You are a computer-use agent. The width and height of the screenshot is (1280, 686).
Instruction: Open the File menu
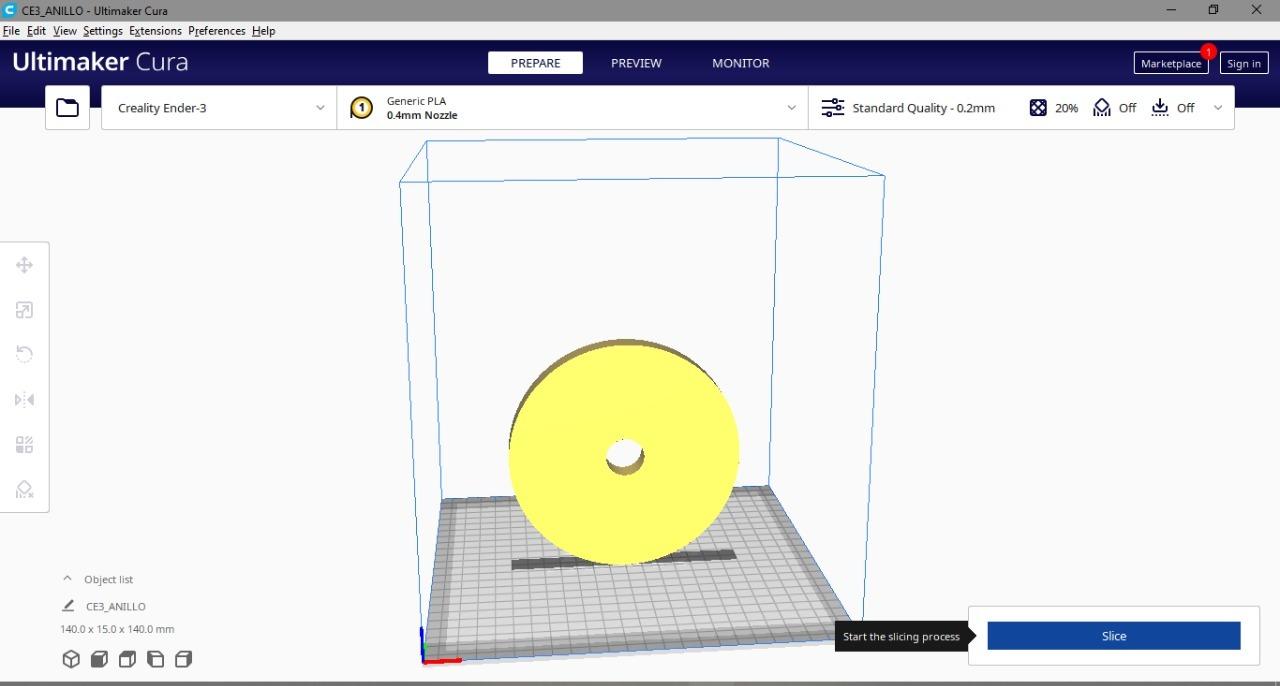coord(11,31)
